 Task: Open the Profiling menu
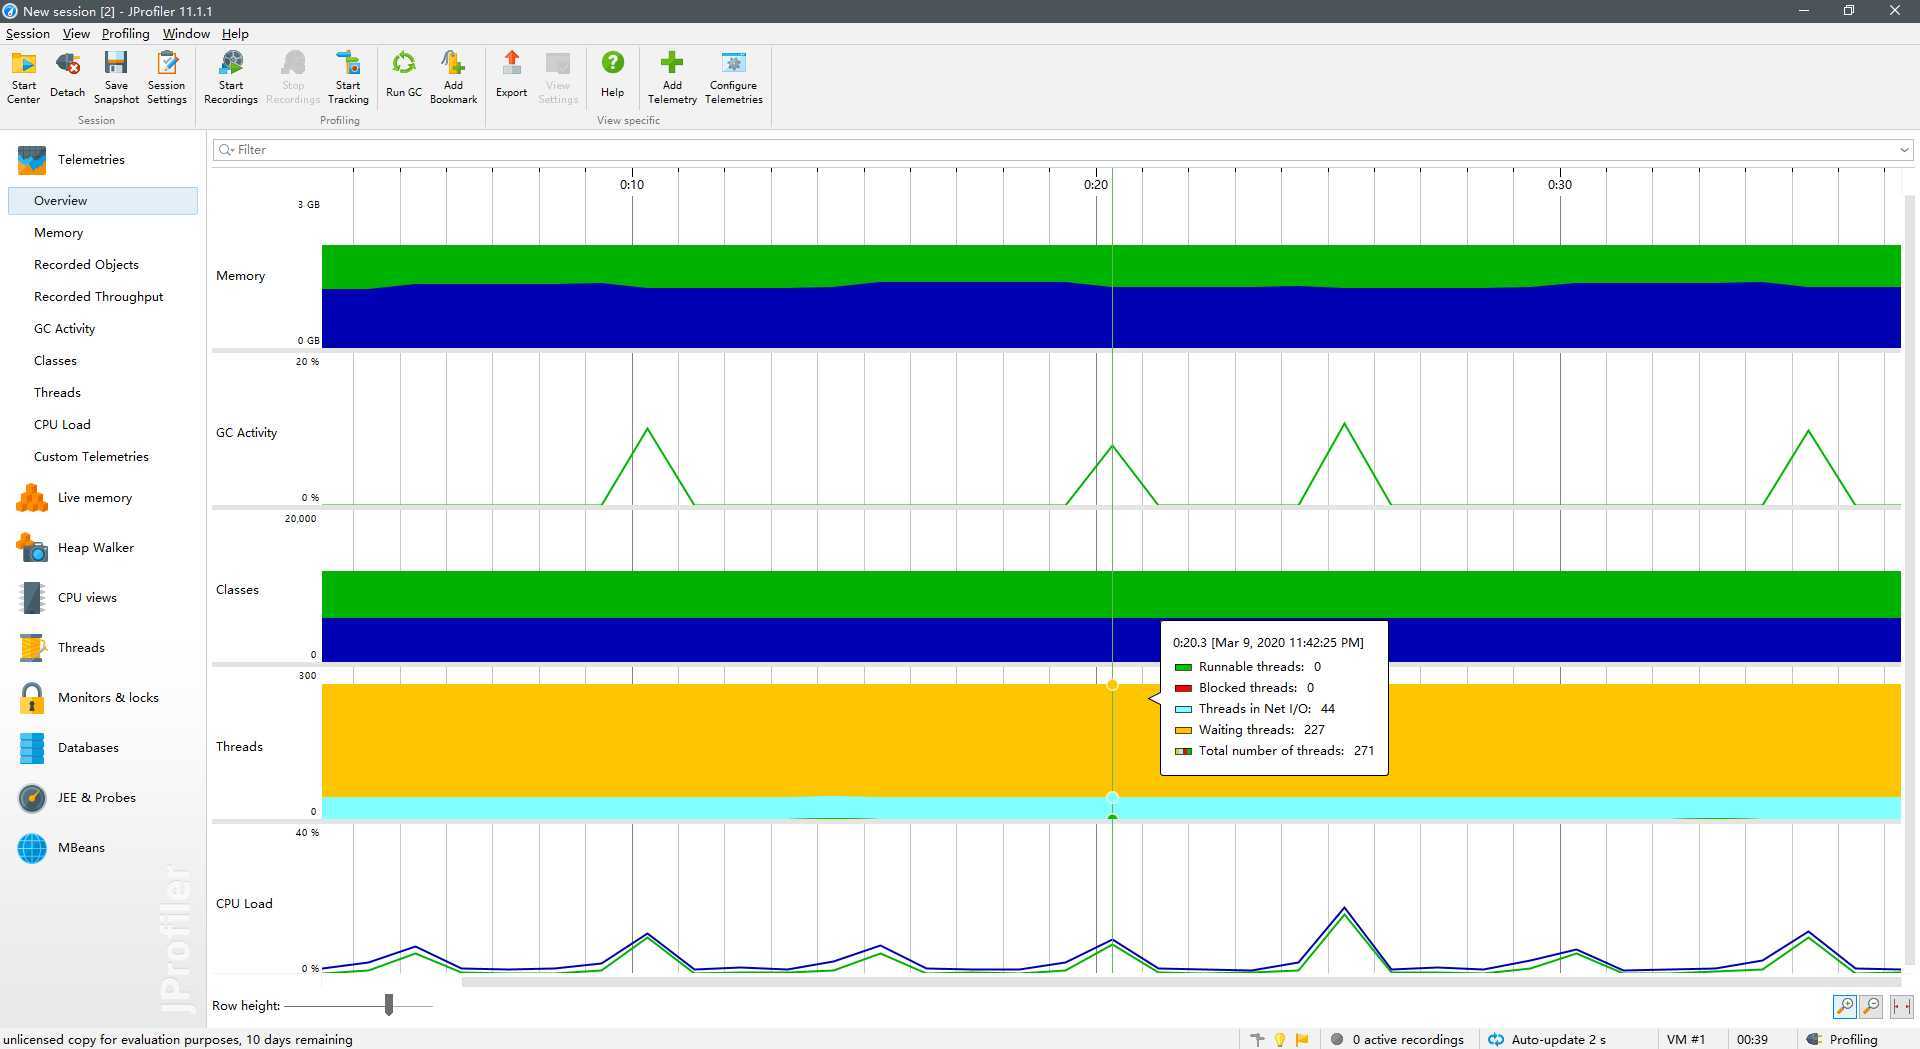click(x=125, y=33)
